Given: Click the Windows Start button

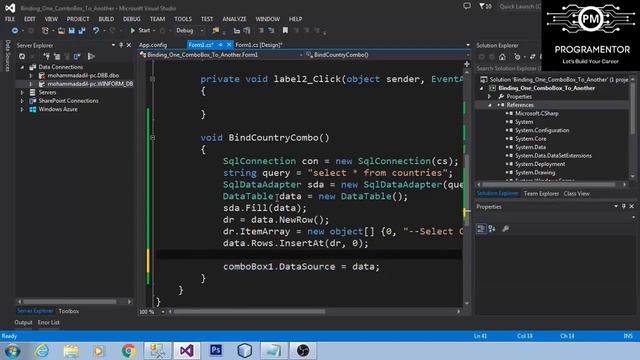Looking at the screenshot, I should (x=12, y=351).
